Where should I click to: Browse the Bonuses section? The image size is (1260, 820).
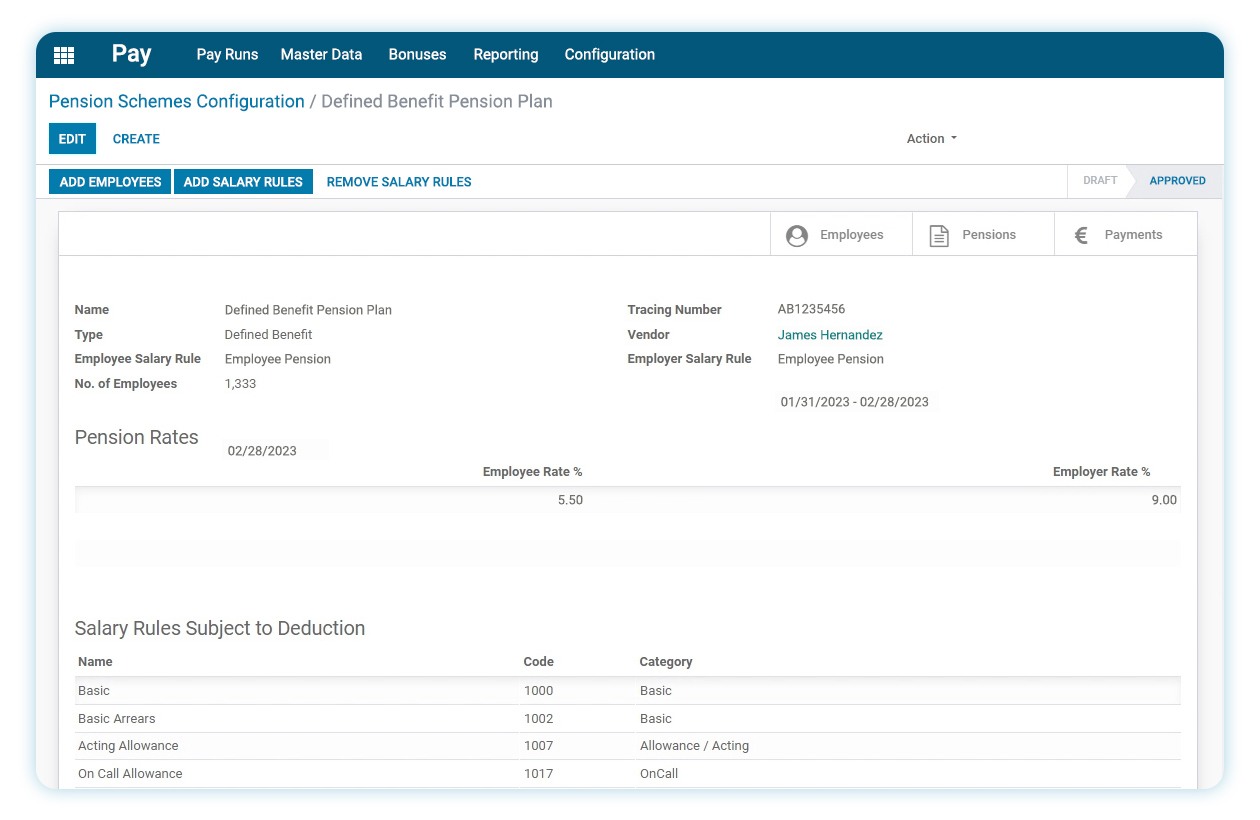click(417, 55)
